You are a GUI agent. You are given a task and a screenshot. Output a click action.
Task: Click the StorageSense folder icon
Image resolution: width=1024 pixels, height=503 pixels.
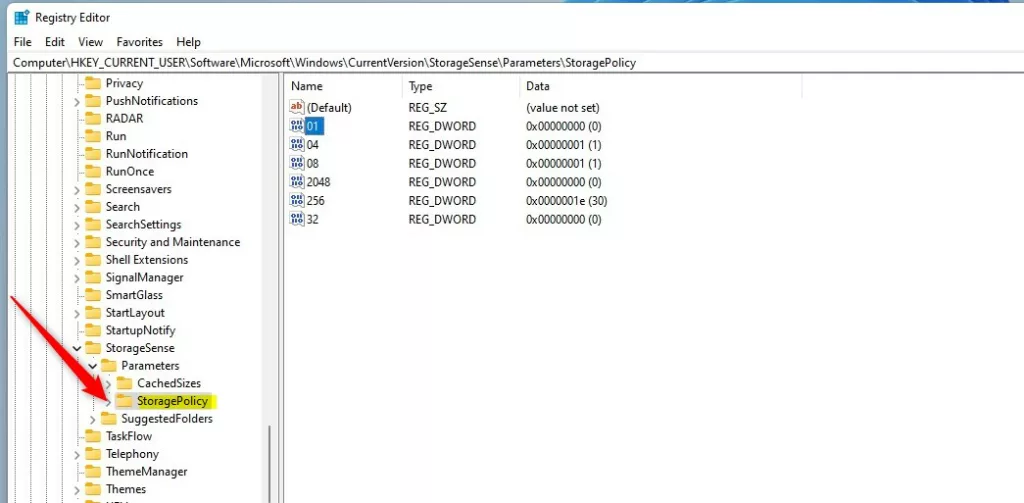[x=93, y=348]
